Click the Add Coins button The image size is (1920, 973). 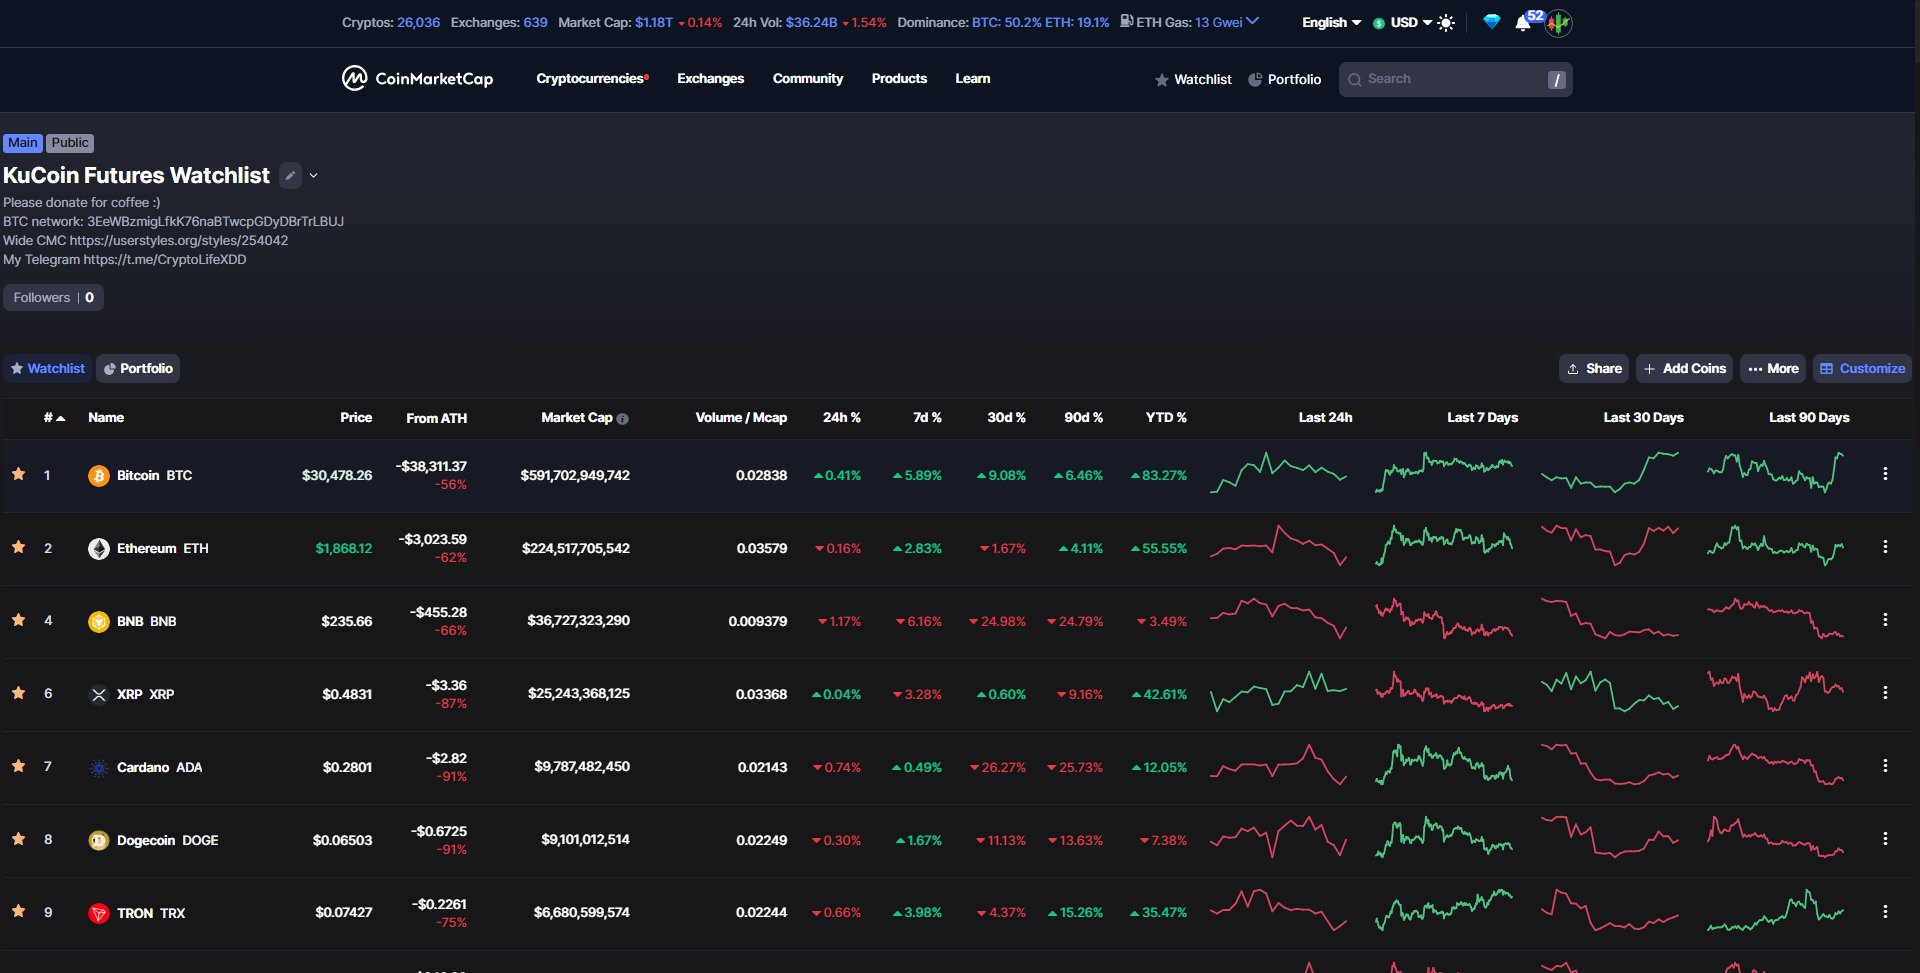[x=1683, y=368]
